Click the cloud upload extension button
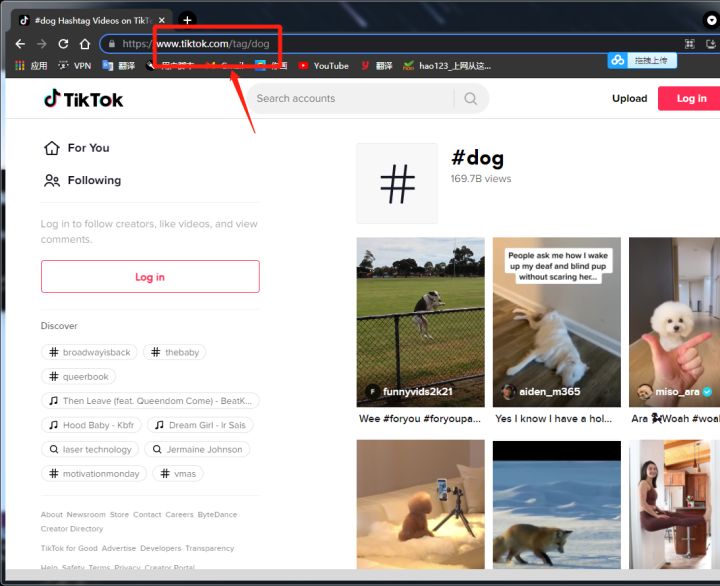The image size is (720, 586). click(x=642, y=60)
